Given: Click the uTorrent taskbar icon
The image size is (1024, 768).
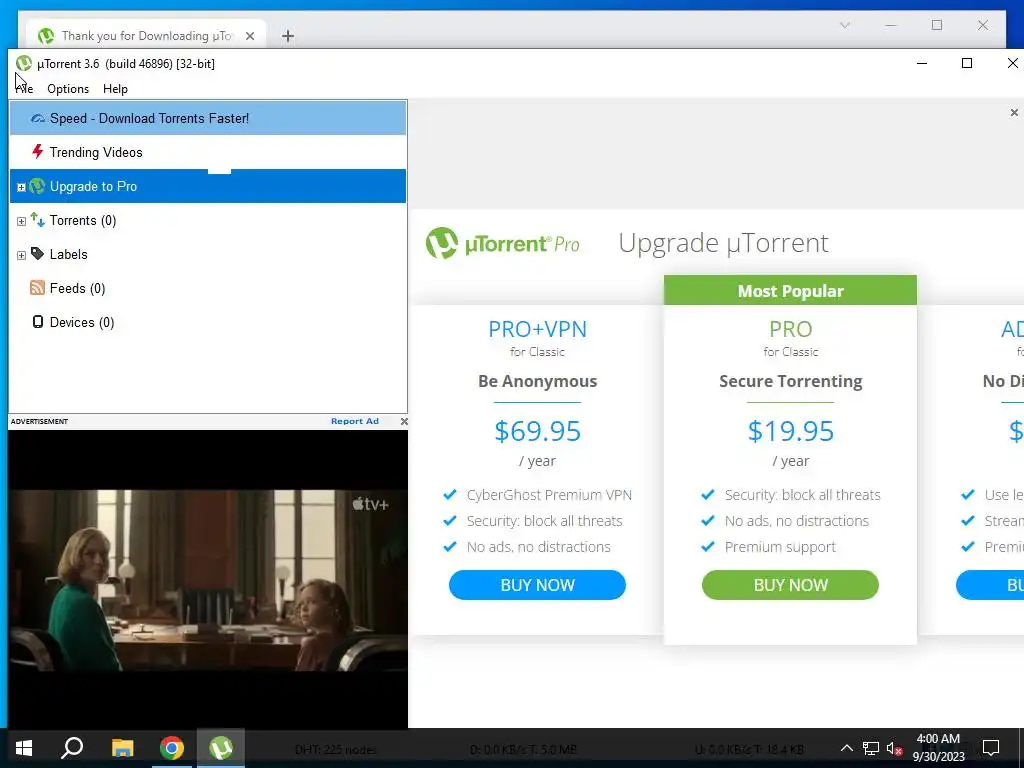Looking at the screenshot, I should tap(221, 748).
